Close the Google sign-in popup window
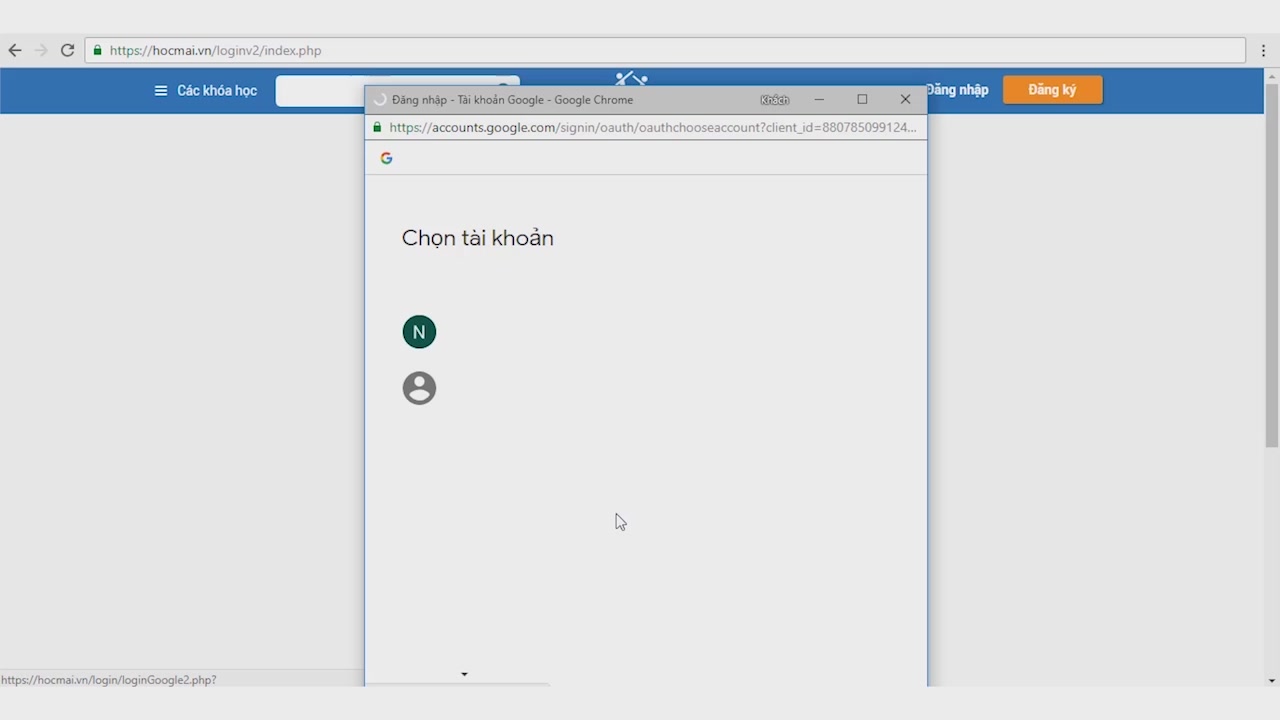The width and height of the screenshot is (1280, 720). pos(905,99)
